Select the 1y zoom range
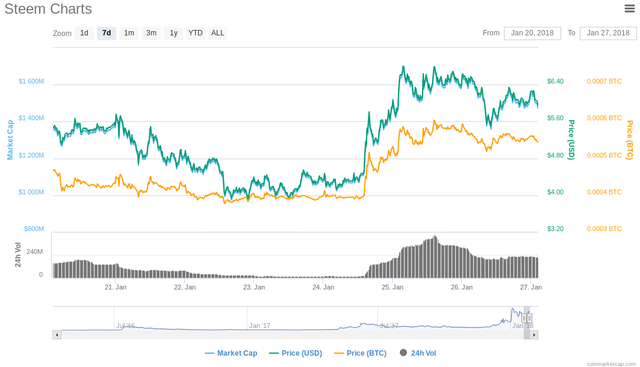 point(174,33)
